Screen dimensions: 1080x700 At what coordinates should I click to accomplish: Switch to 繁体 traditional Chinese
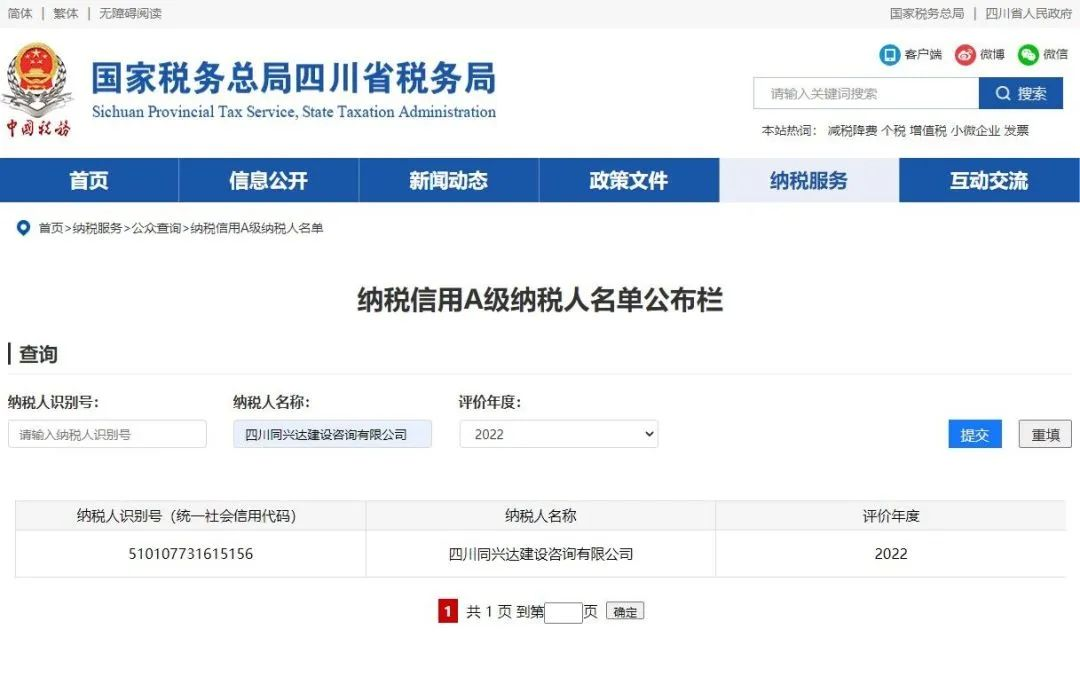(x=65, y=13)
